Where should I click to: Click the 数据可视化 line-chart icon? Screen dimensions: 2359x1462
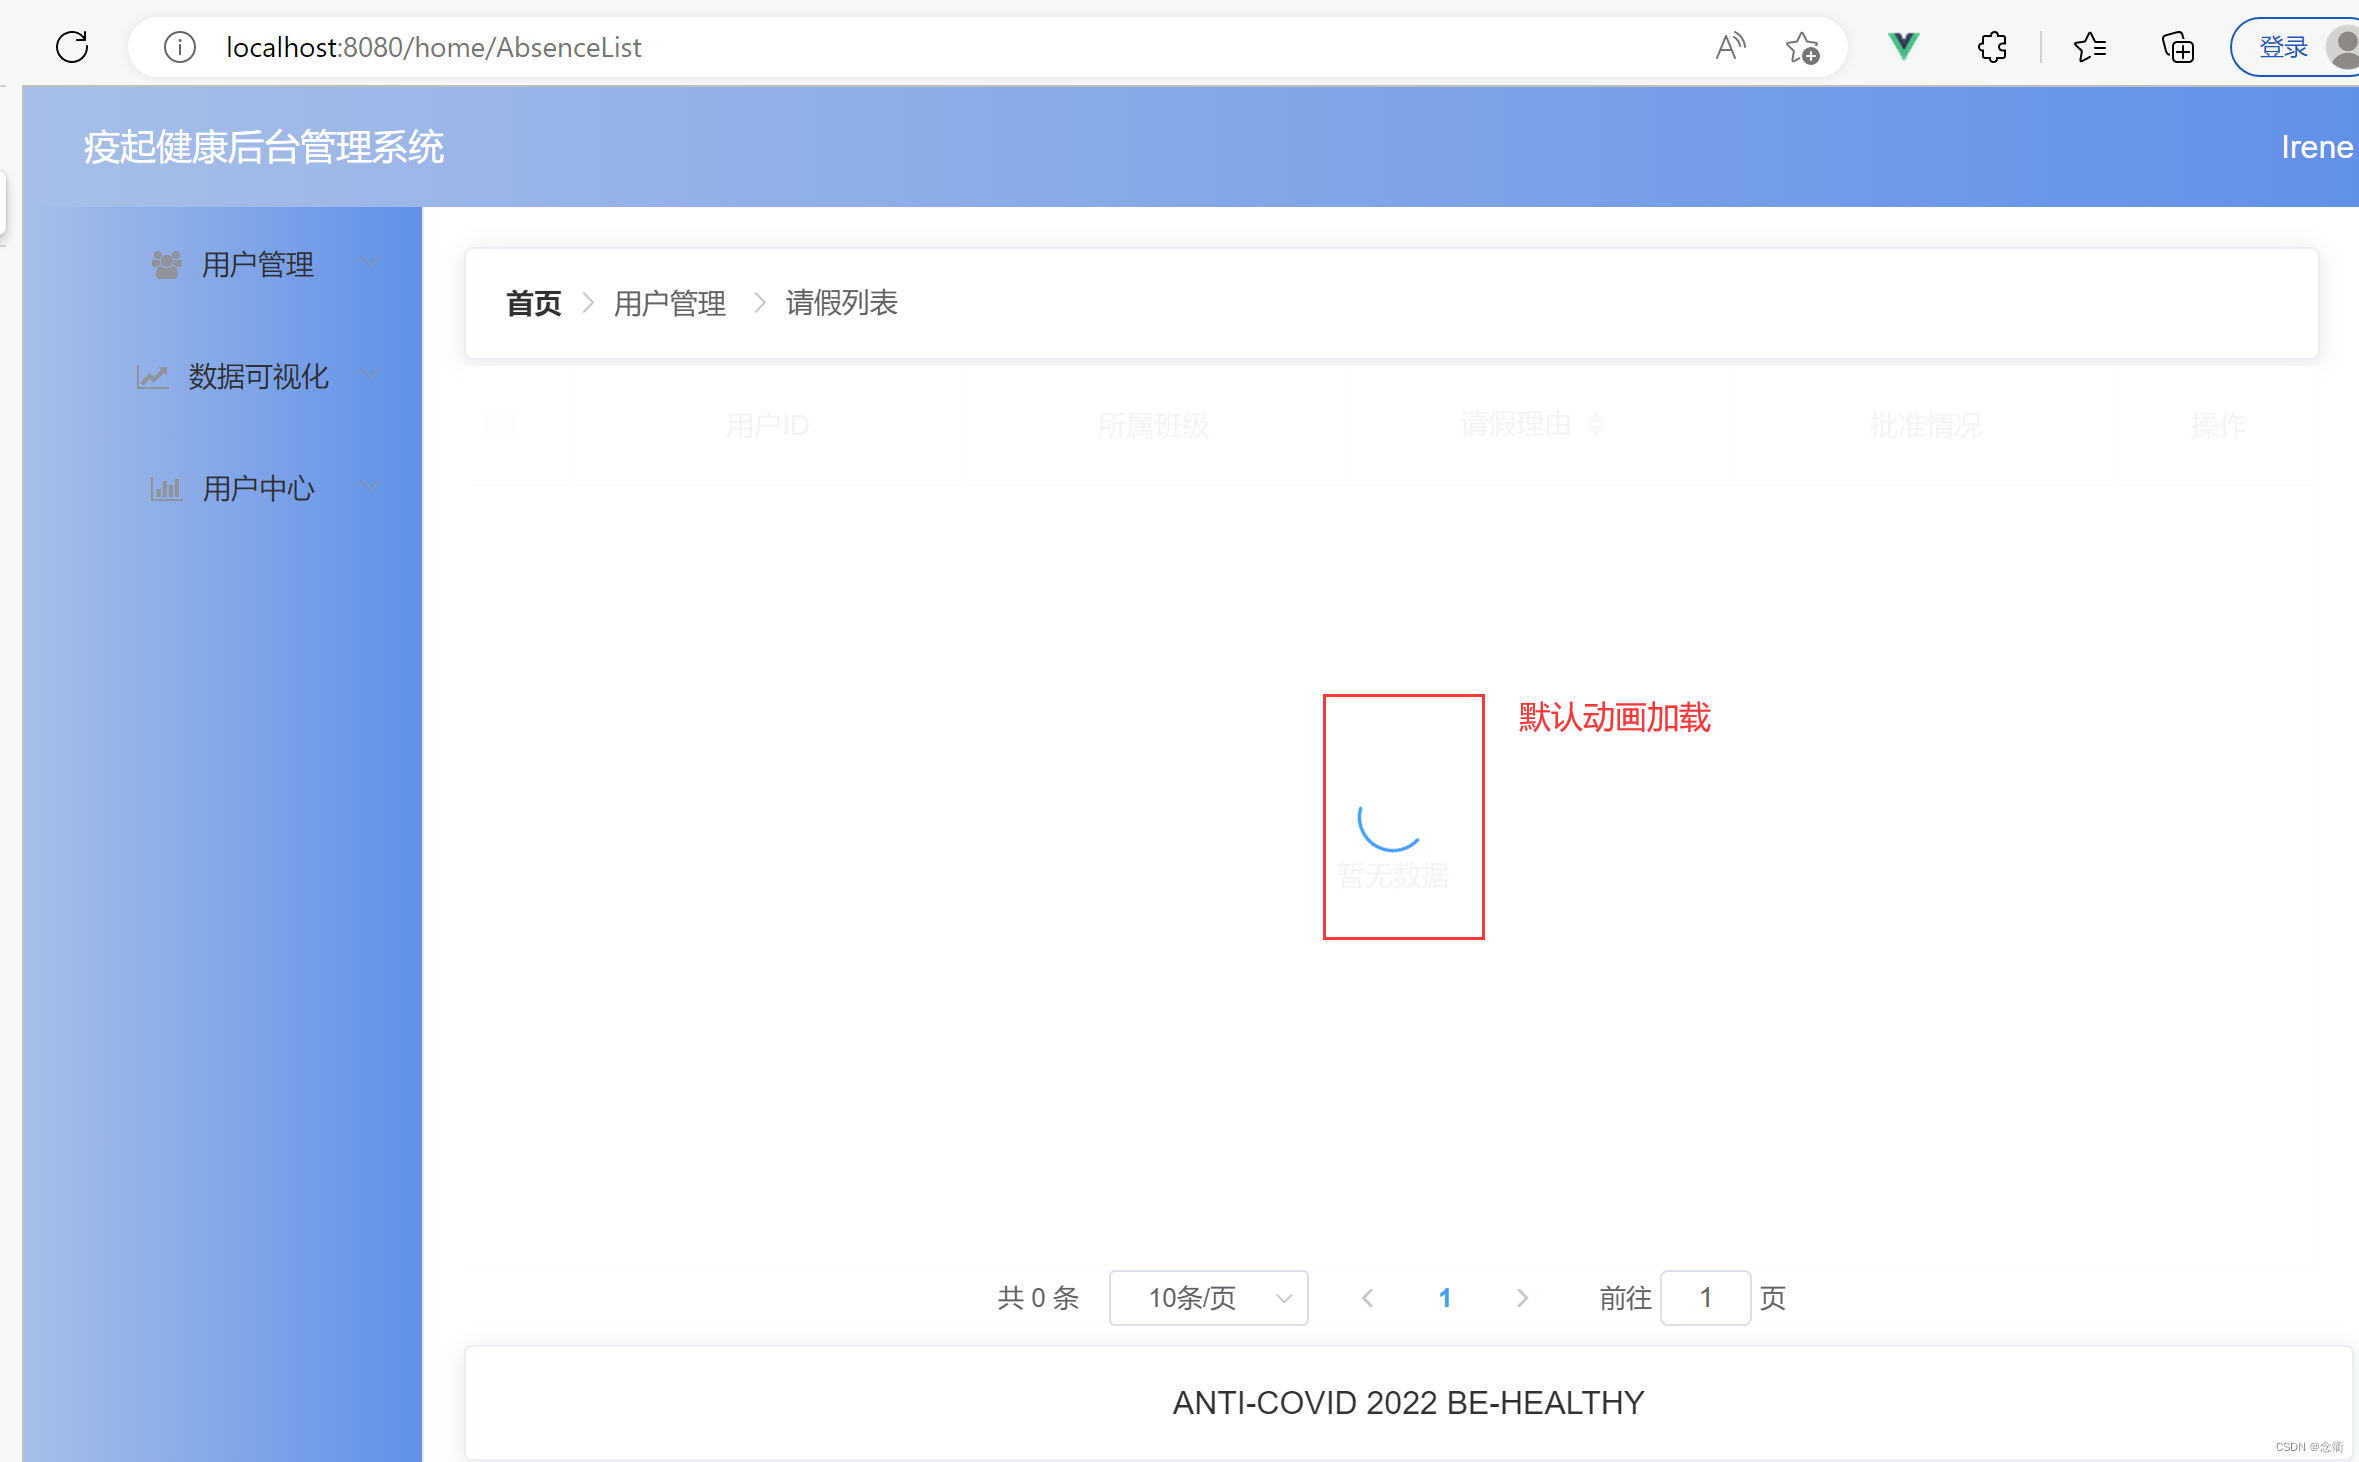[x=152, y=376]
